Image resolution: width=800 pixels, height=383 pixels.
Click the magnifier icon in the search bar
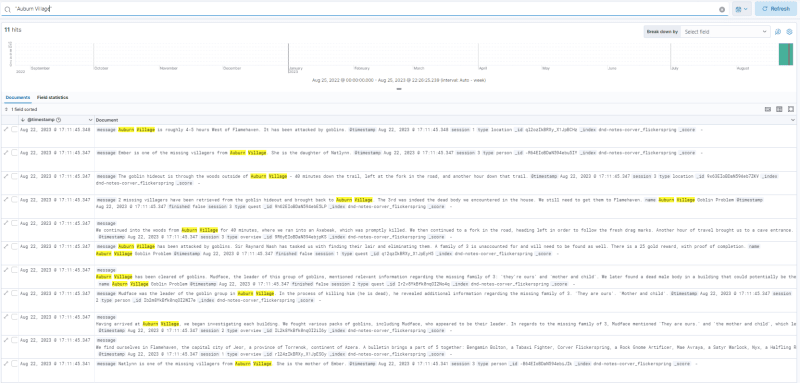[x=7, y=9]
